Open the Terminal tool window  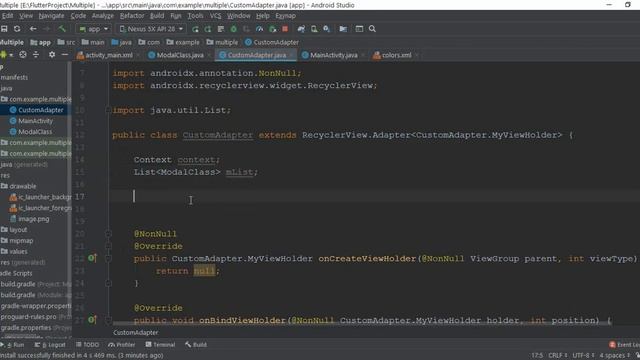pyautogui.click(x=160, y=344)
